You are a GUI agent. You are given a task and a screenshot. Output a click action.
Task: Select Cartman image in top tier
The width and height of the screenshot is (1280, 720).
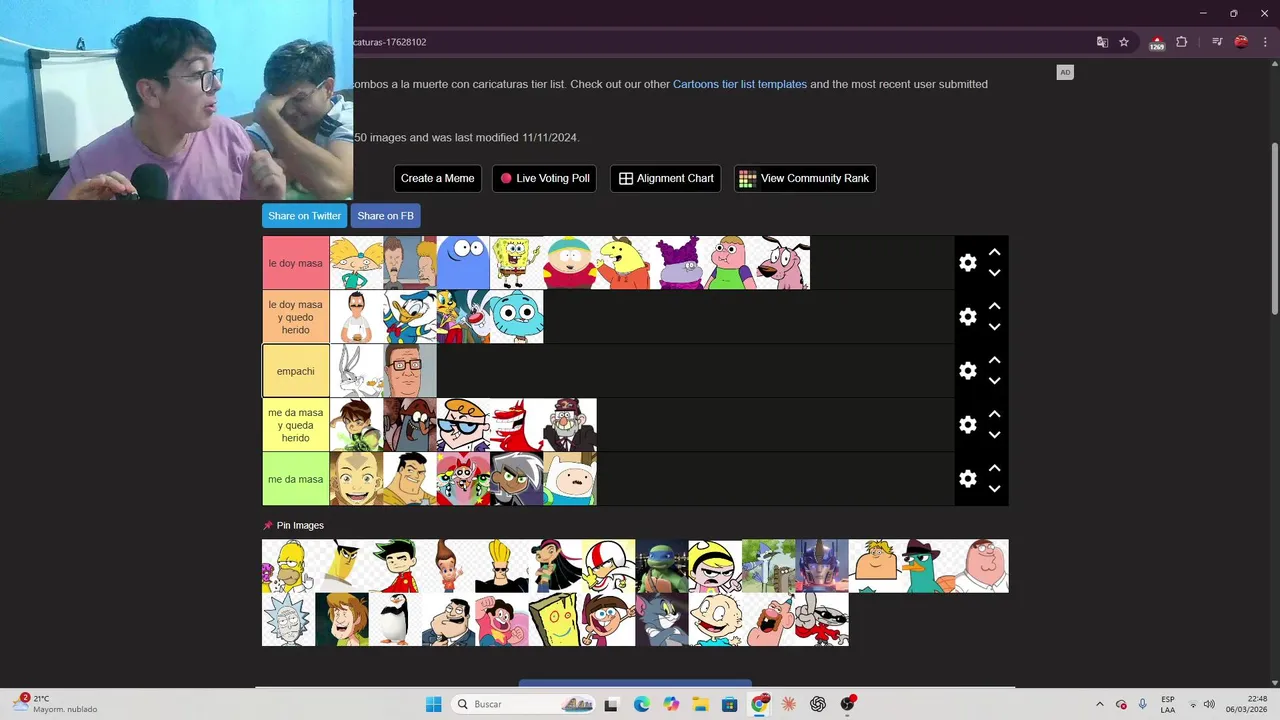click(570, 263)
